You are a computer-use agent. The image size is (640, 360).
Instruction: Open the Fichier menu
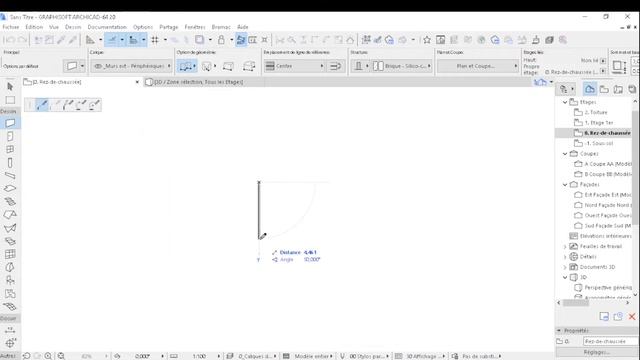coord(11,27)
